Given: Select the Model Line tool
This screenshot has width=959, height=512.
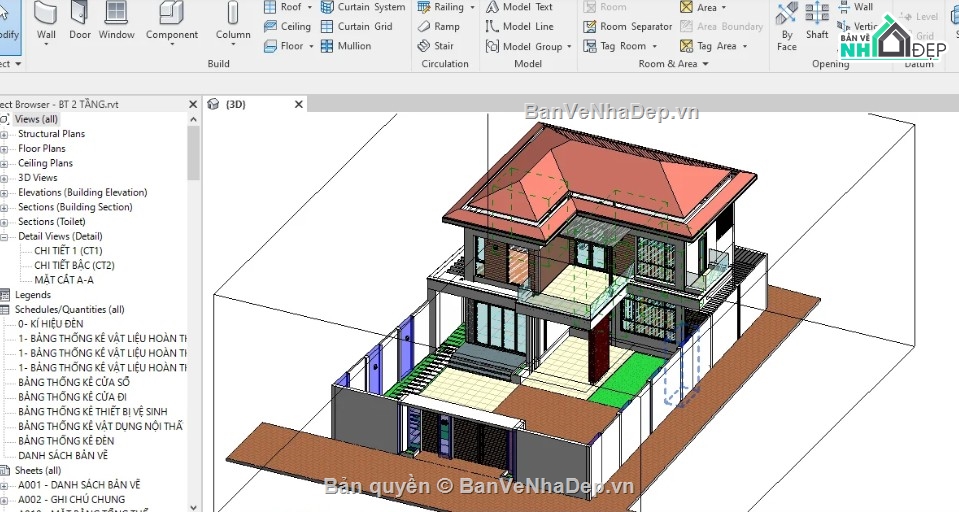Looking at the screenshot, I should (520, 26).
